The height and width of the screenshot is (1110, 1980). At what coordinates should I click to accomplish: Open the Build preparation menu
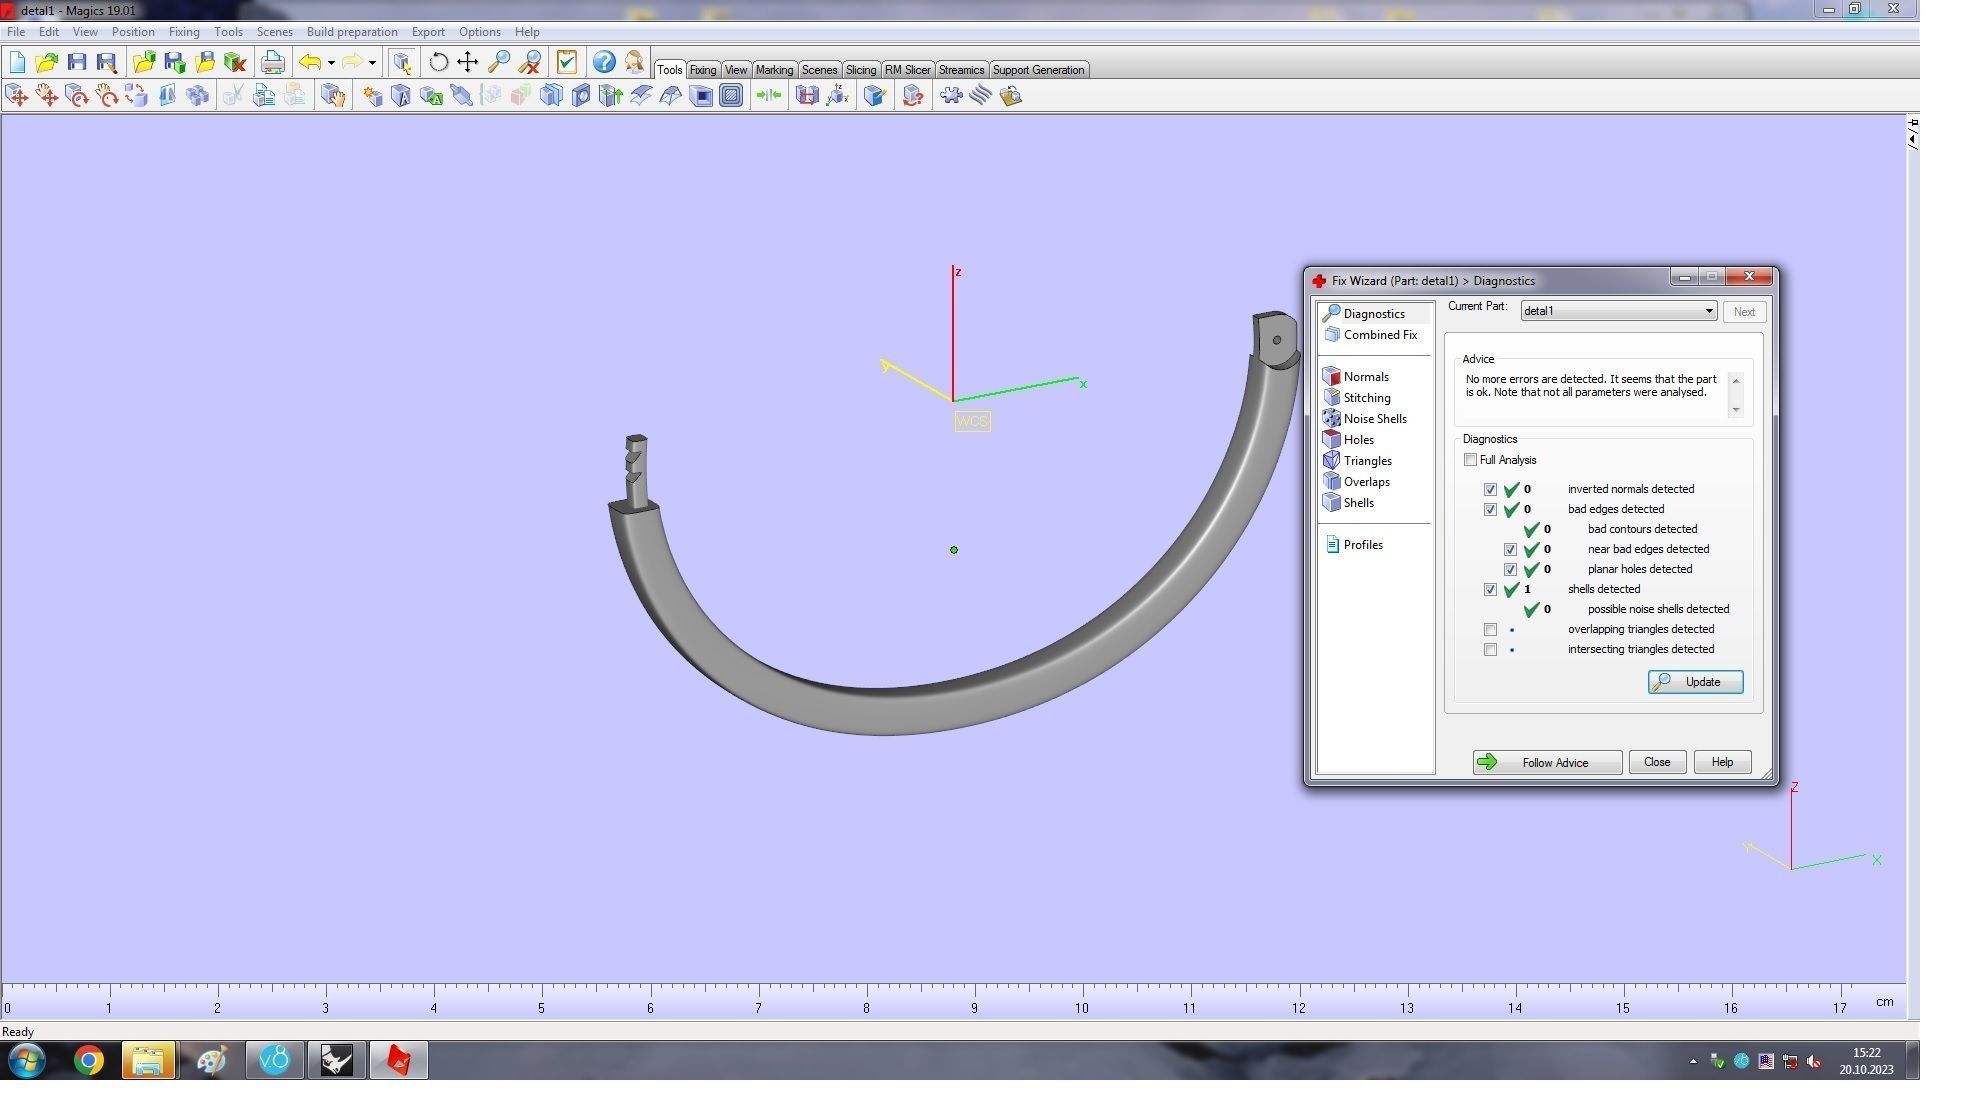[351, 32]
